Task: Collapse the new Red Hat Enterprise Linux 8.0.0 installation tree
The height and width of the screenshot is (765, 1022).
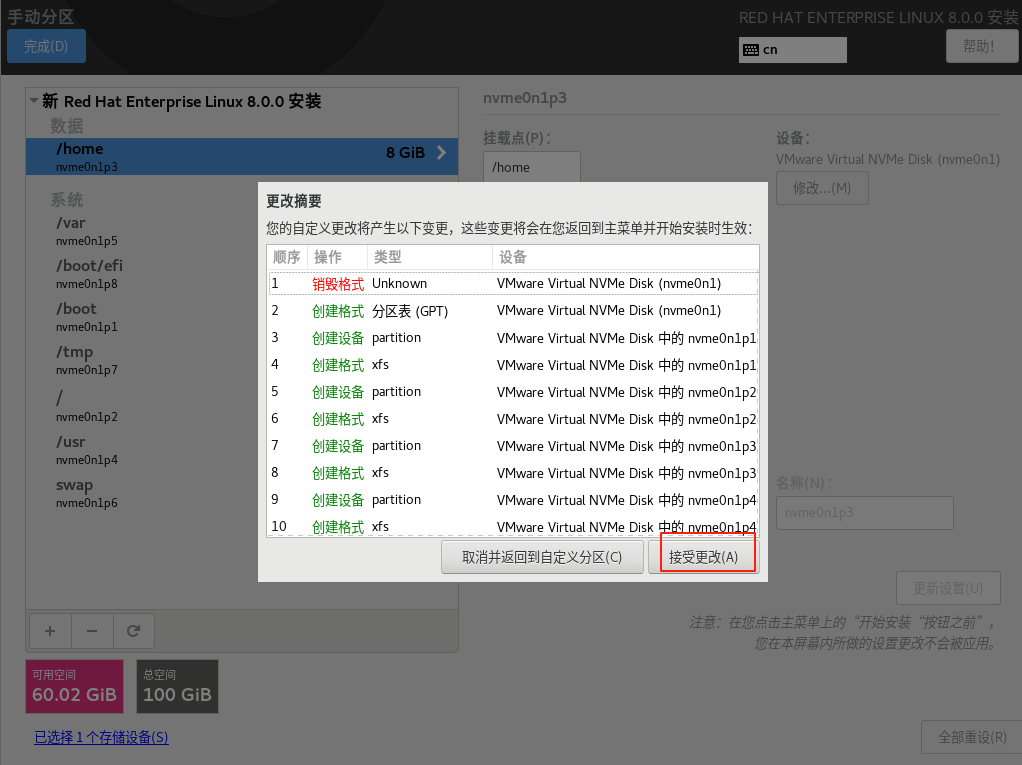Action: pos(34,101)
